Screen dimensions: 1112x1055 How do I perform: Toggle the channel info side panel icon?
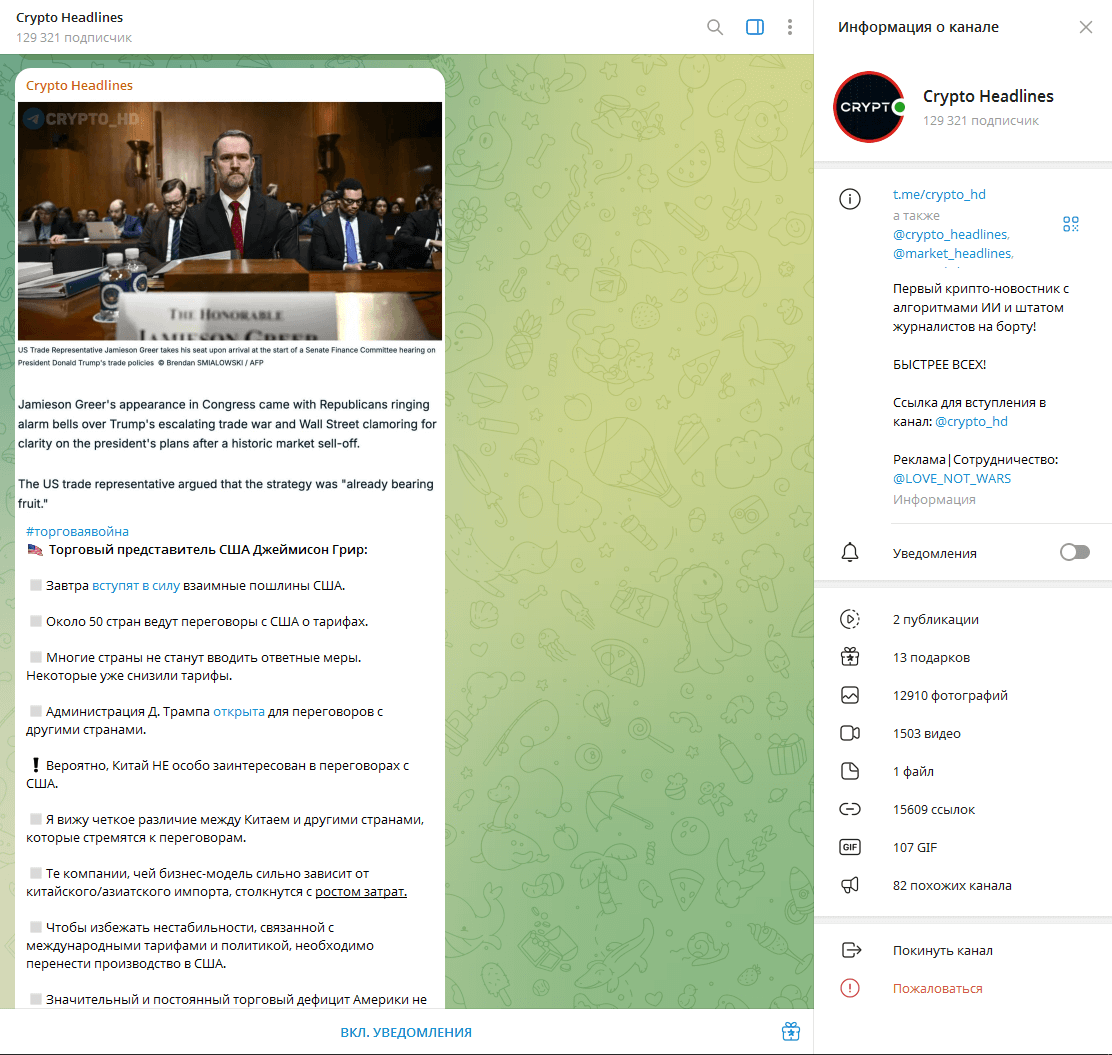[755, 27]
